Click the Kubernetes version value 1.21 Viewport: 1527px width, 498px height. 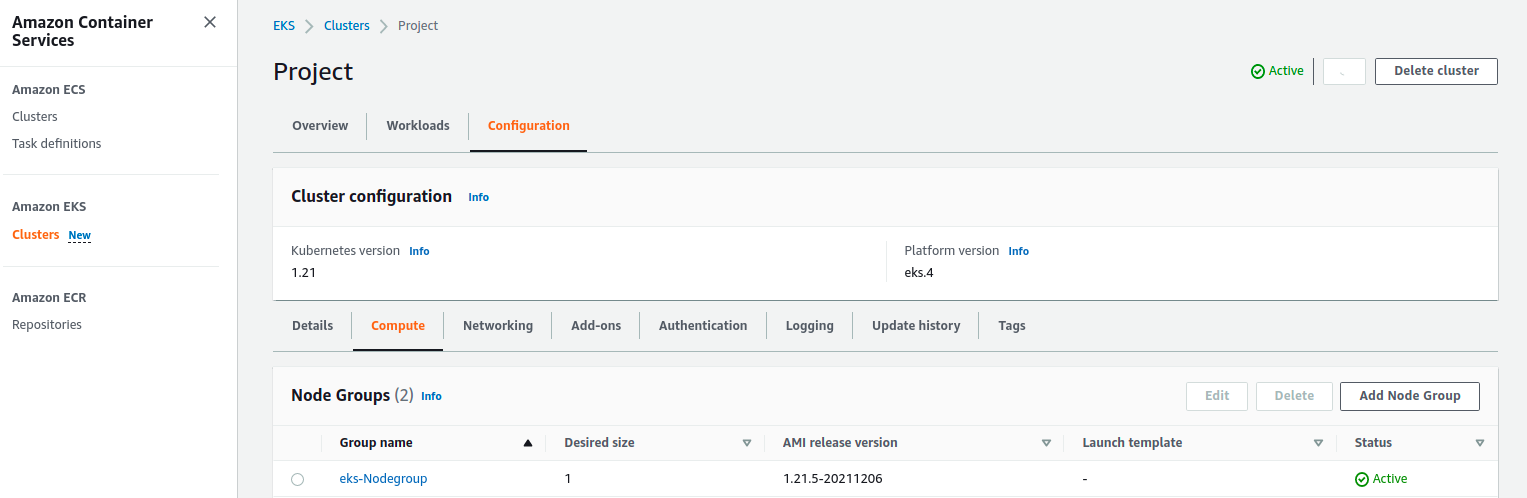[x=304, y=272]
